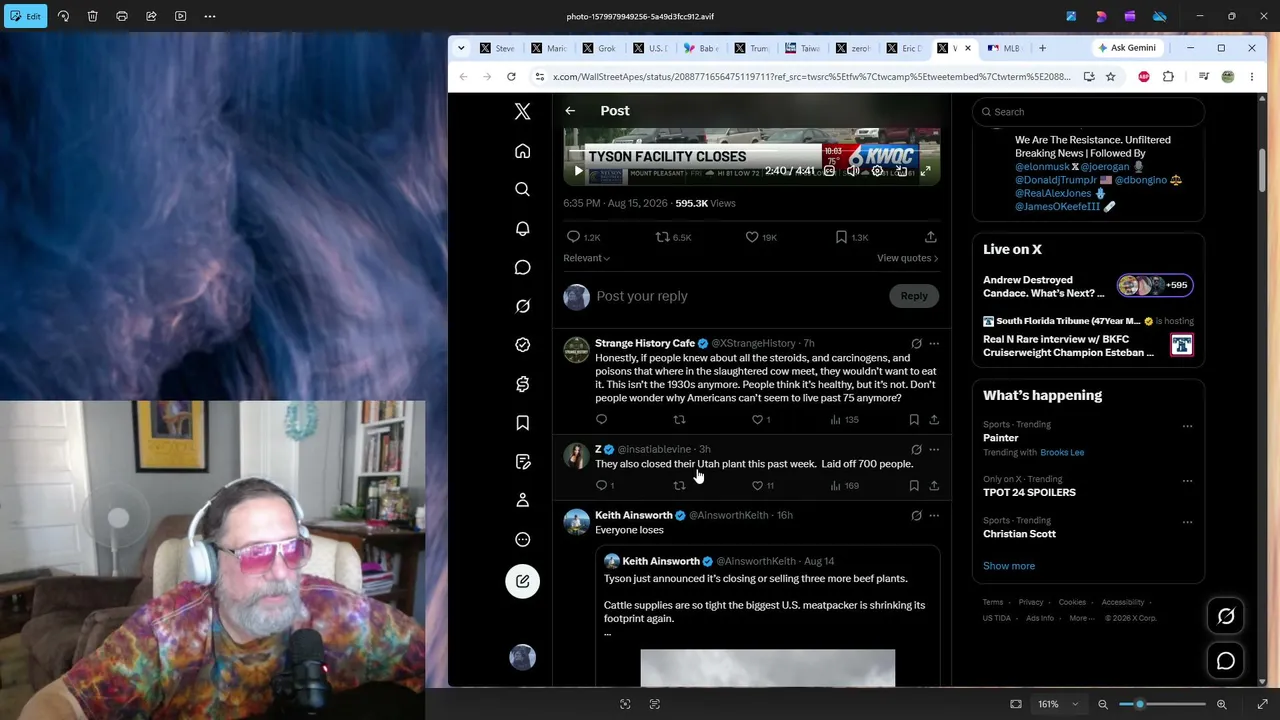This screenshot has width=1280, height=720.
Task: Open more options for Christian Scott trend
Action: 1187,522
